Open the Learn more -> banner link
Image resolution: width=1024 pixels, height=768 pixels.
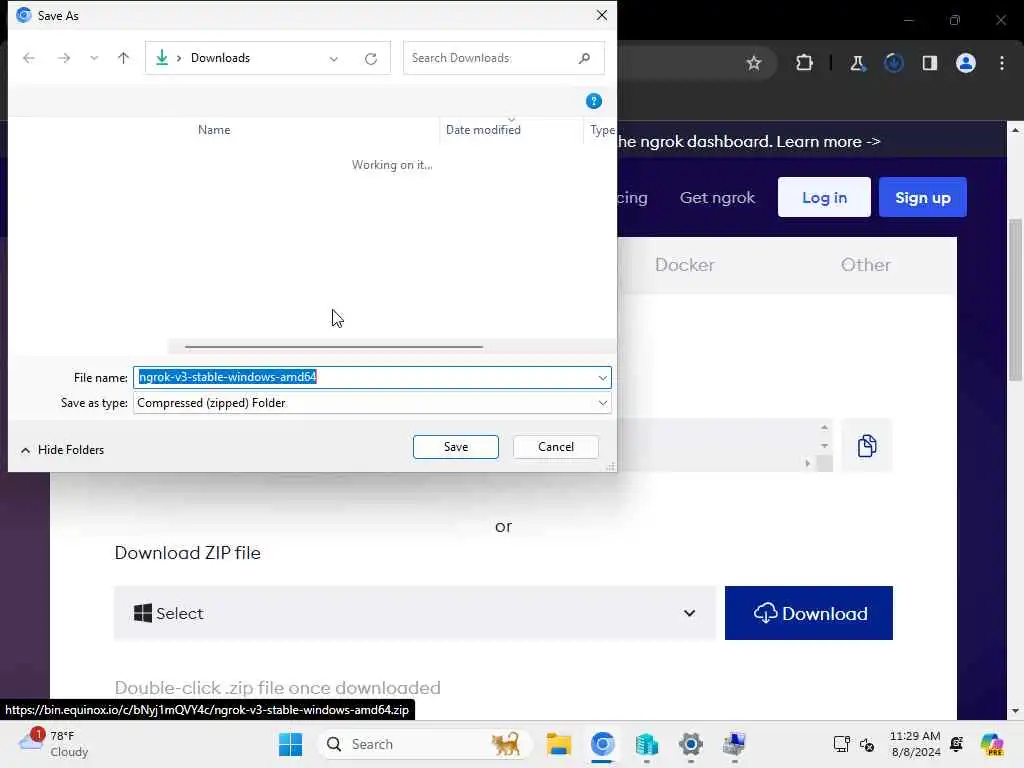click(828, 142)
